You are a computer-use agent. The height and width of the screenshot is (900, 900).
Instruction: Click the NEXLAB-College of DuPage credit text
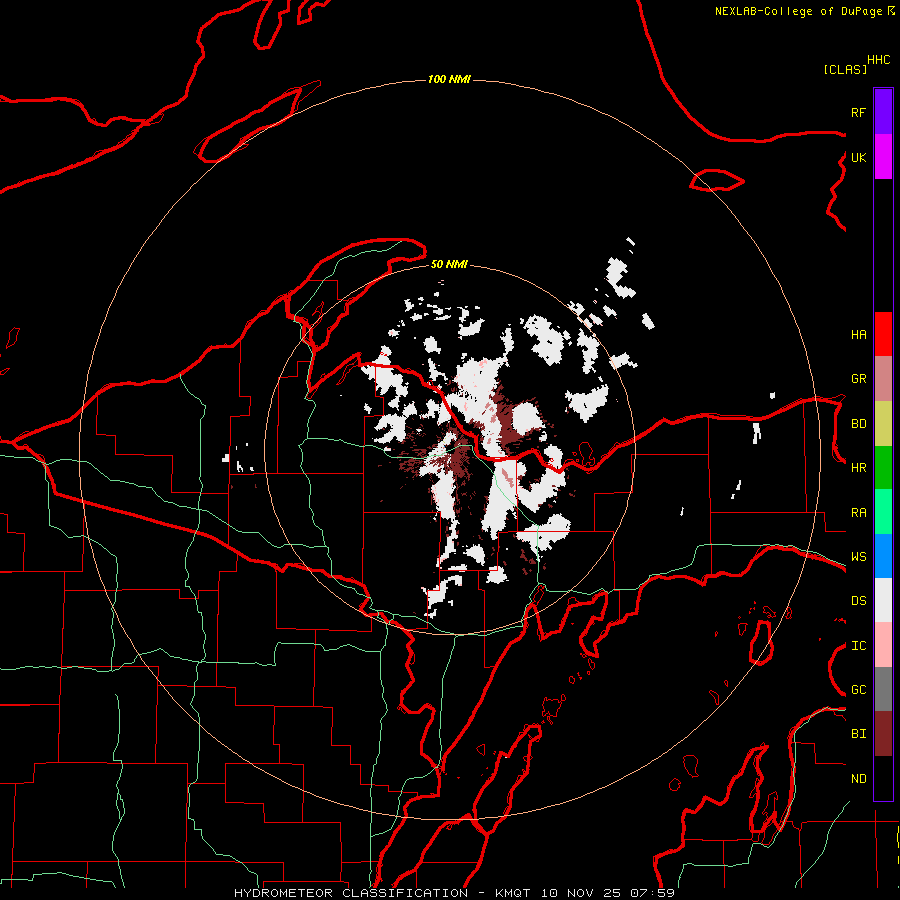(798, 11)
